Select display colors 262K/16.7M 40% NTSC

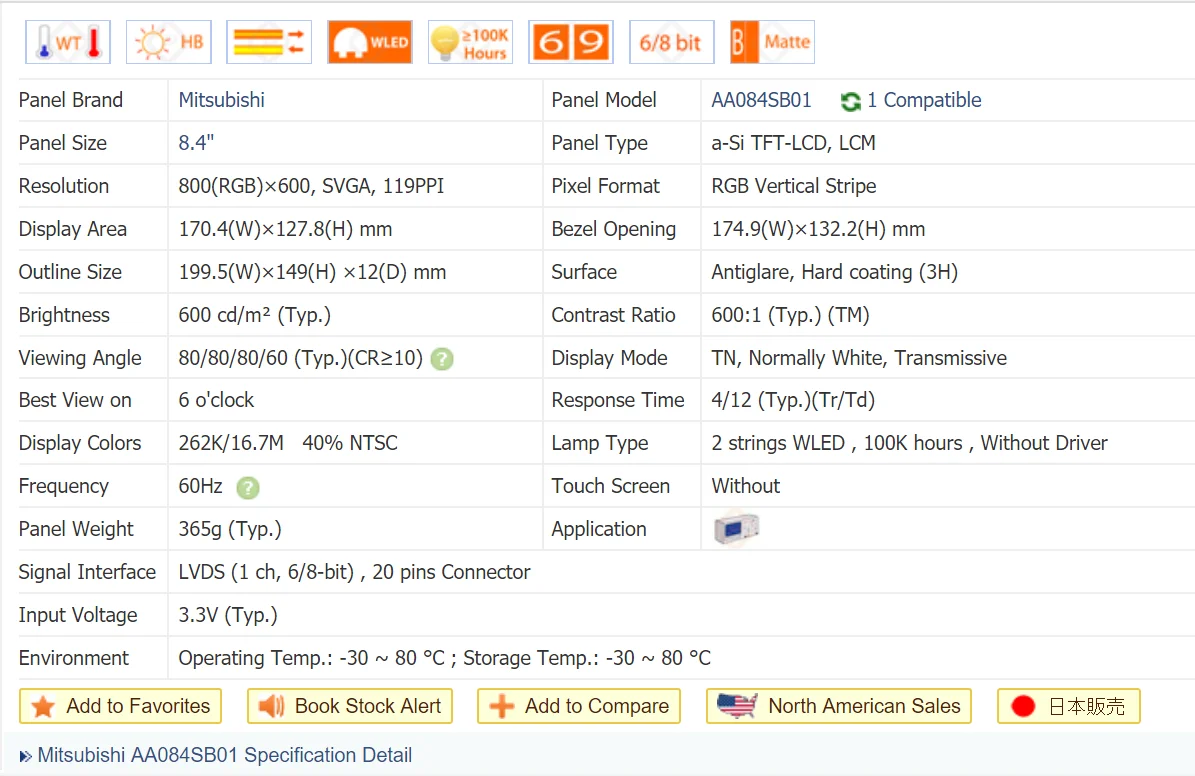pyautogui.click(x=288, y=443)
